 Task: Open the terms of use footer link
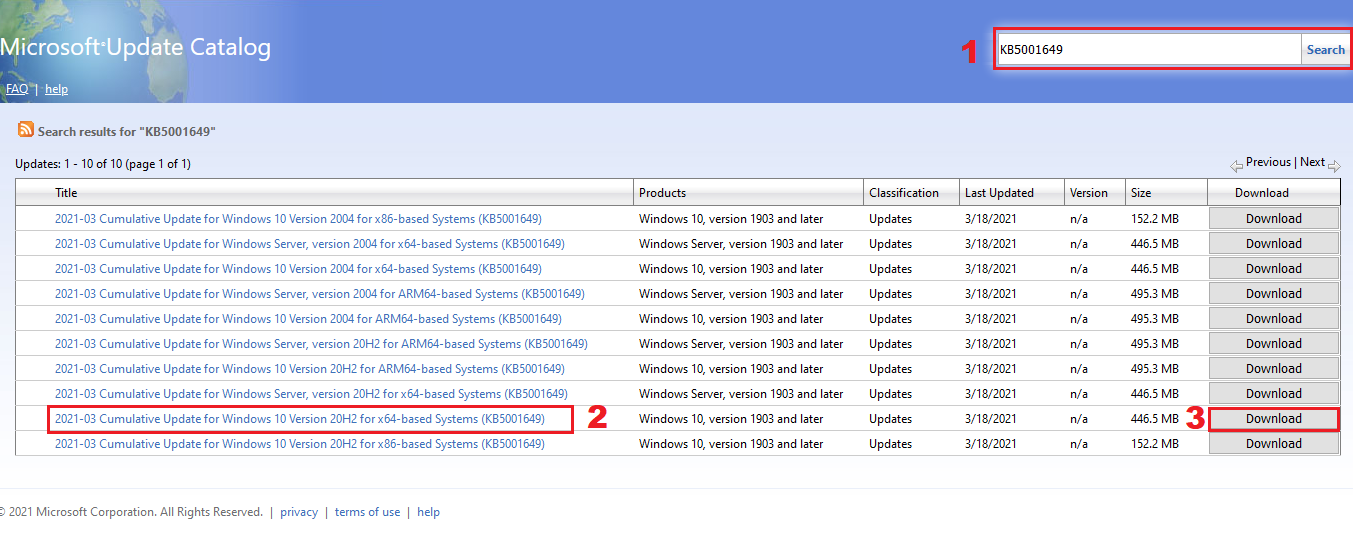pos(367,512)
